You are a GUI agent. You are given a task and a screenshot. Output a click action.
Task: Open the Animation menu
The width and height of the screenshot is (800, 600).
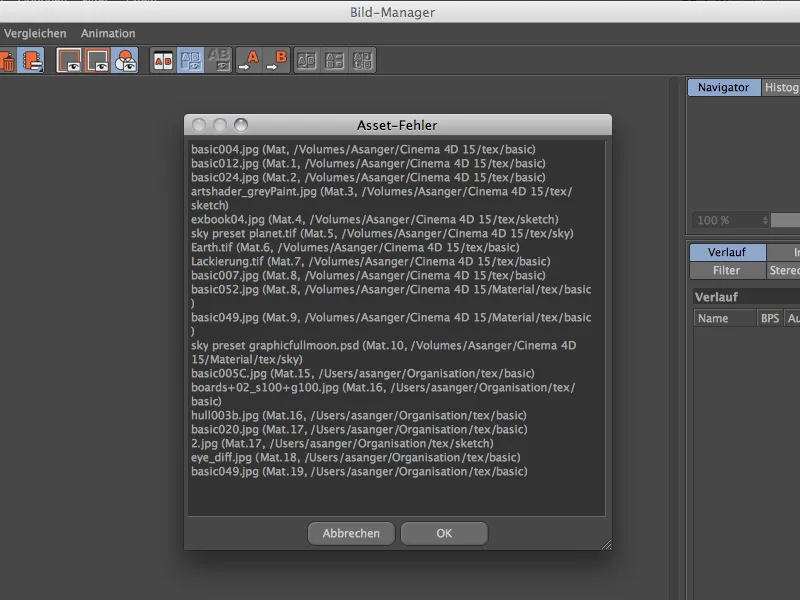click(108, 34)
